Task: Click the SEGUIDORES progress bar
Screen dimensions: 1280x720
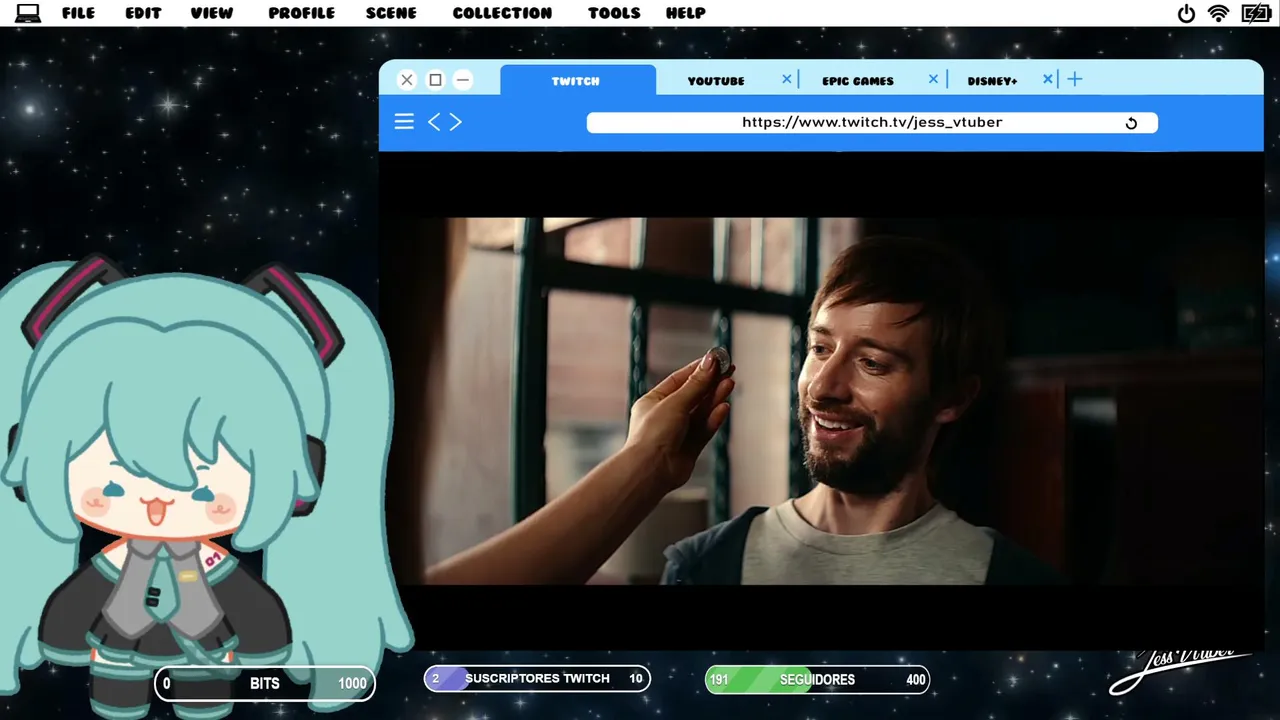Action: (x=817, y=680)
